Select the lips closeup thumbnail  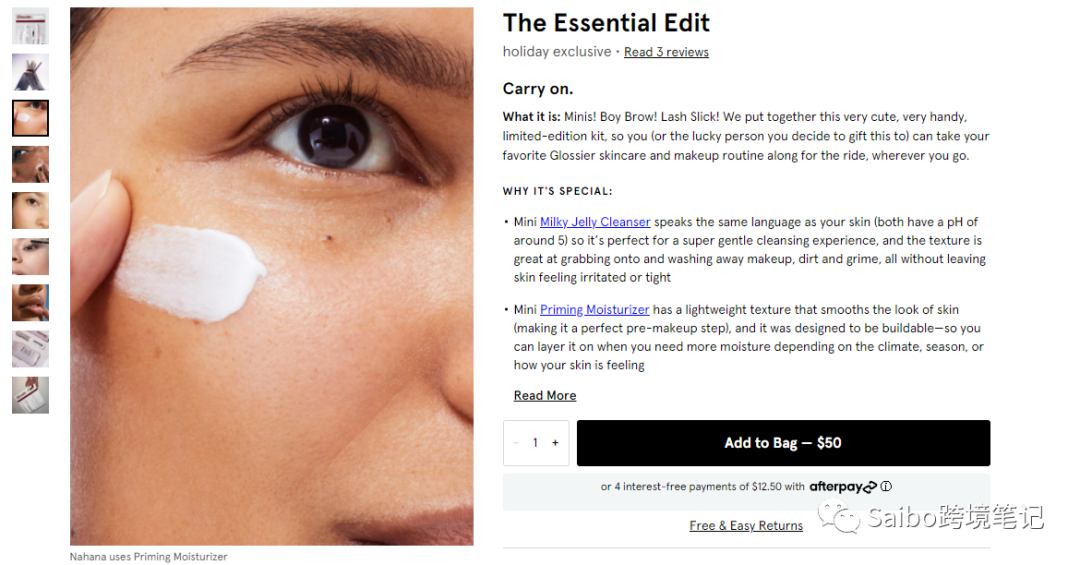[30, 302]
